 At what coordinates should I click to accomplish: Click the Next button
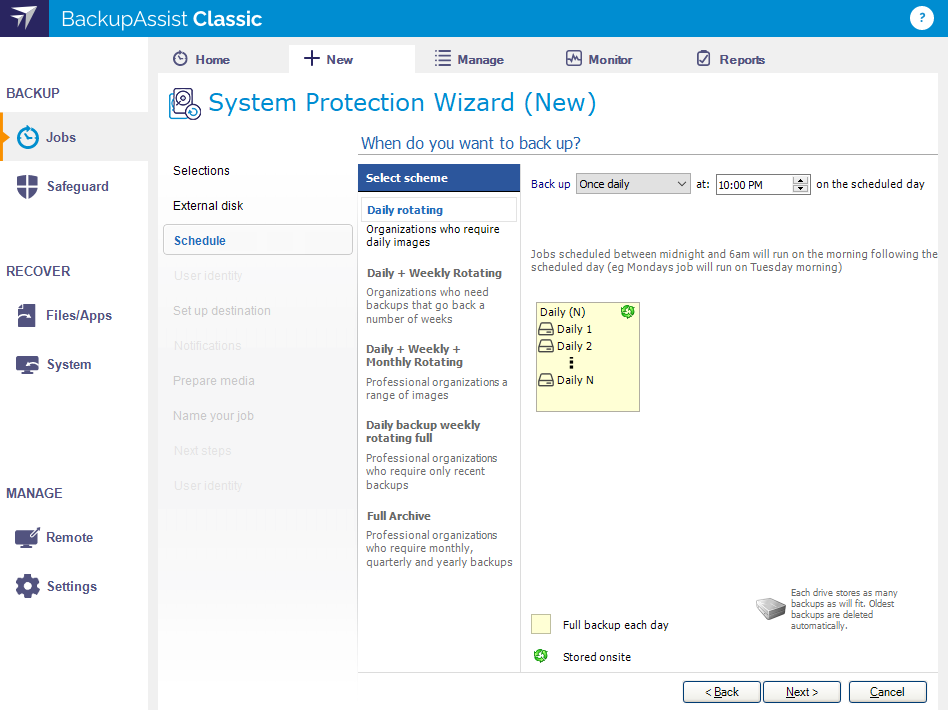click(802, 692)
